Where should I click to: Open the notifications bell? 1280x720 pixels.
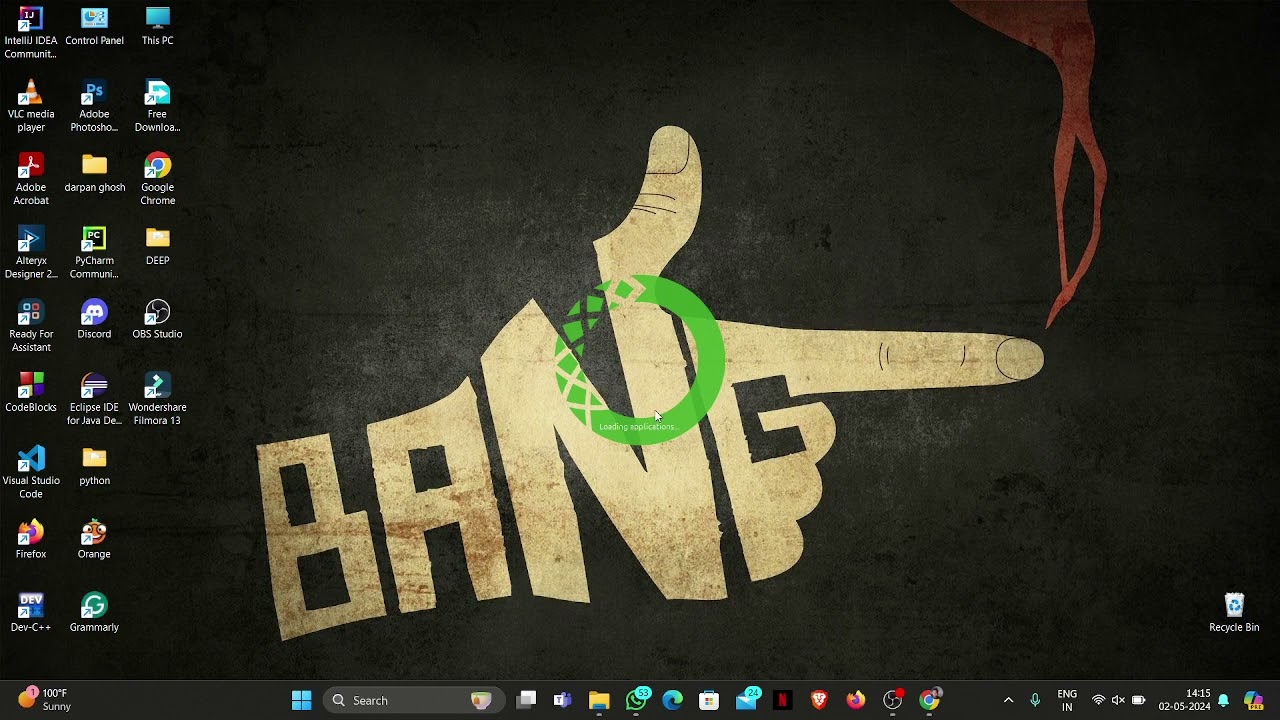tap(1223, 700)
